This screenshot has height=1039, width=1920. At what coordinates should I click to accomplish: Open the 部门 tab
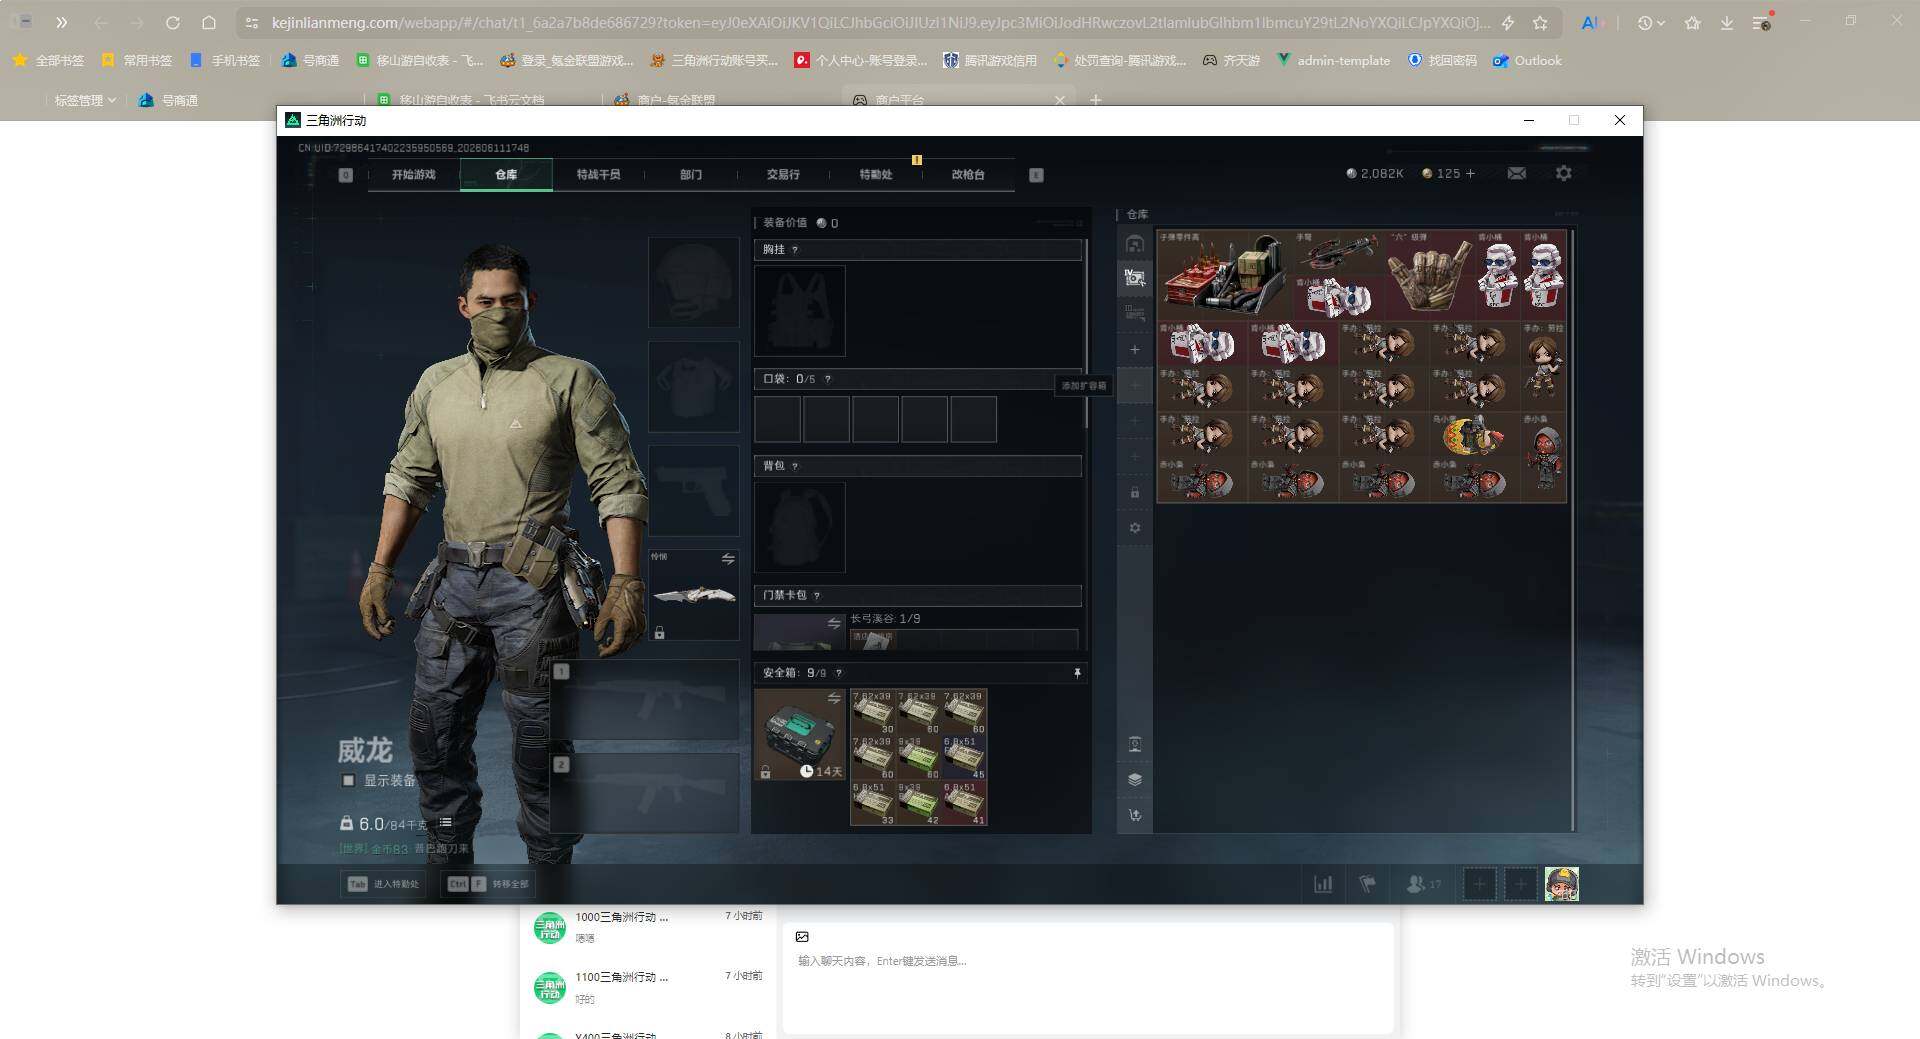(691, 175)
